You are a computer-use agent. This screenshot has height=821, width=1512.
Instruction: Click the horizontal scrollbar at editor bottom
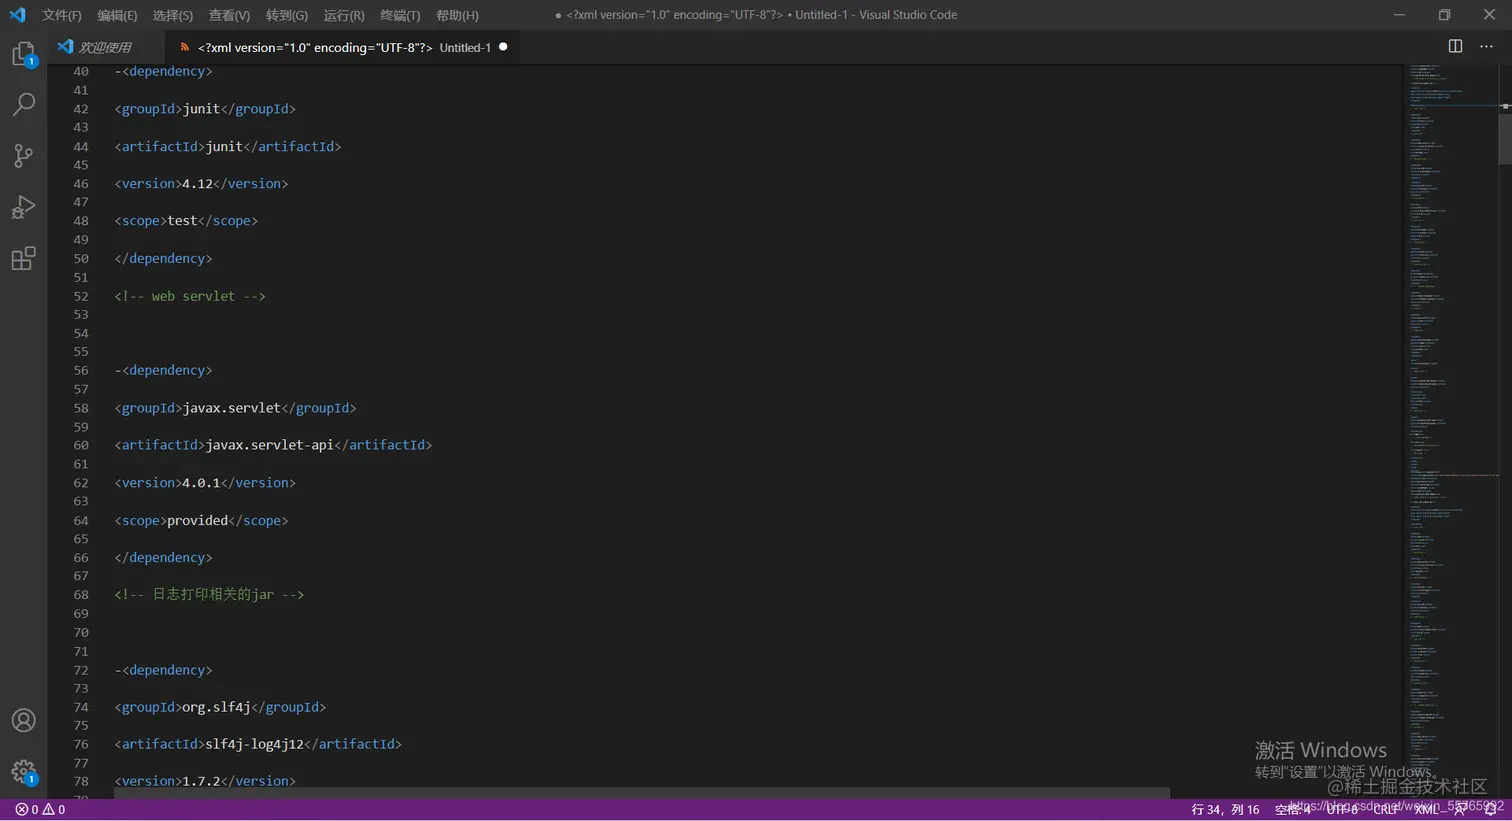(x=641, y=793)
